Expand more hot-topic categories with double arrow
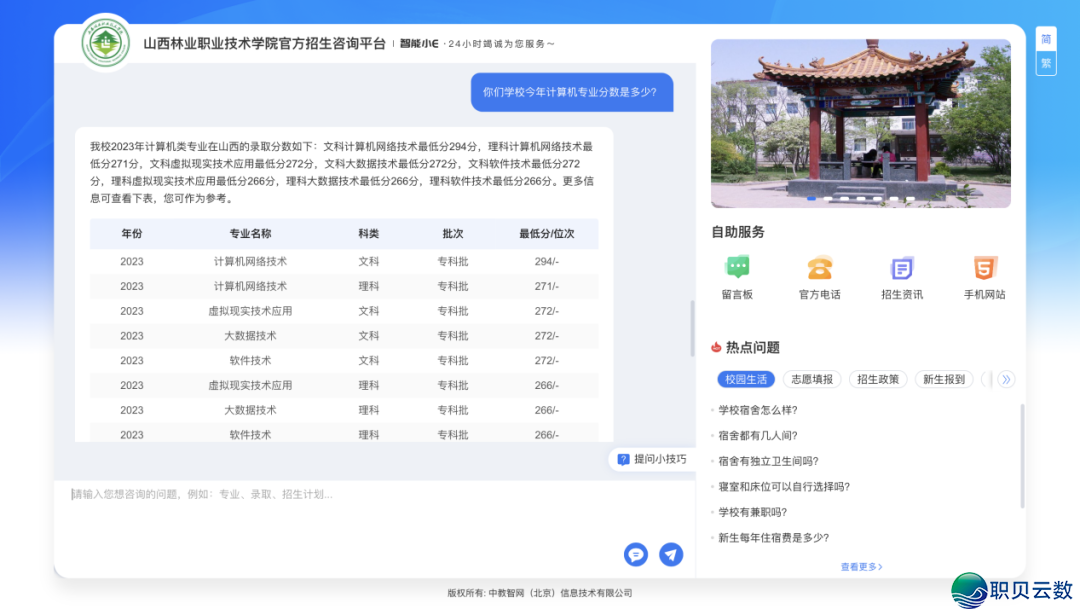The image size is (1080, 615). pyautogui.click(x=1006, y=379)
